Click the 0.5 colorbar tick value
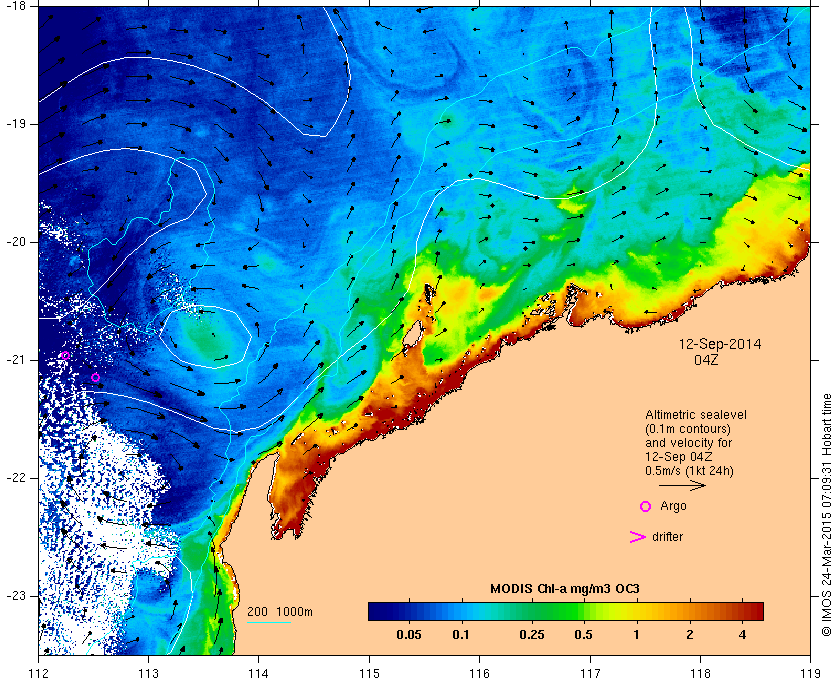The image size is (840, 680). (x=583, y=635)
